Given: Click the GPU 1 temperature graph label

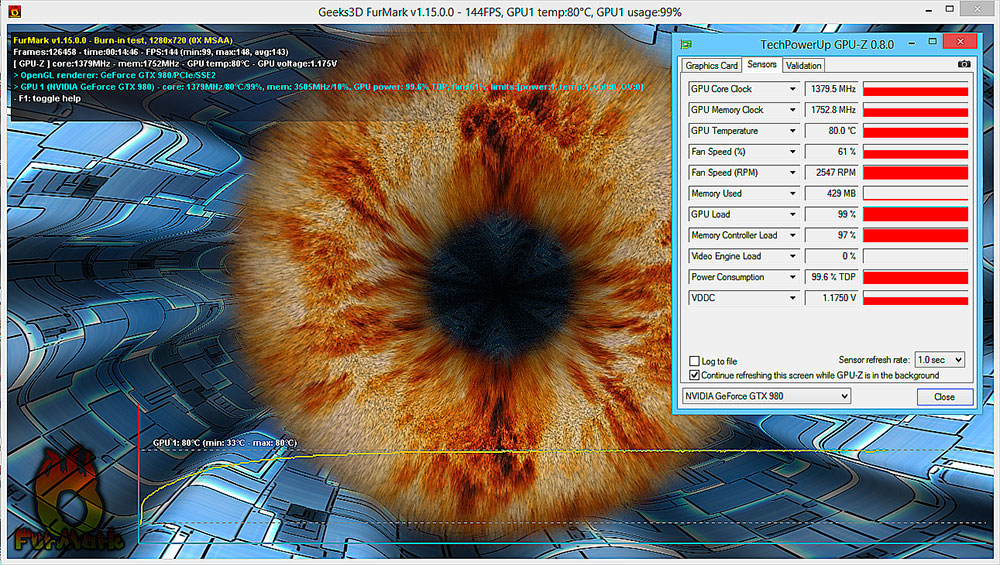Looking at the screenshot, I should (x=224, y=443).
